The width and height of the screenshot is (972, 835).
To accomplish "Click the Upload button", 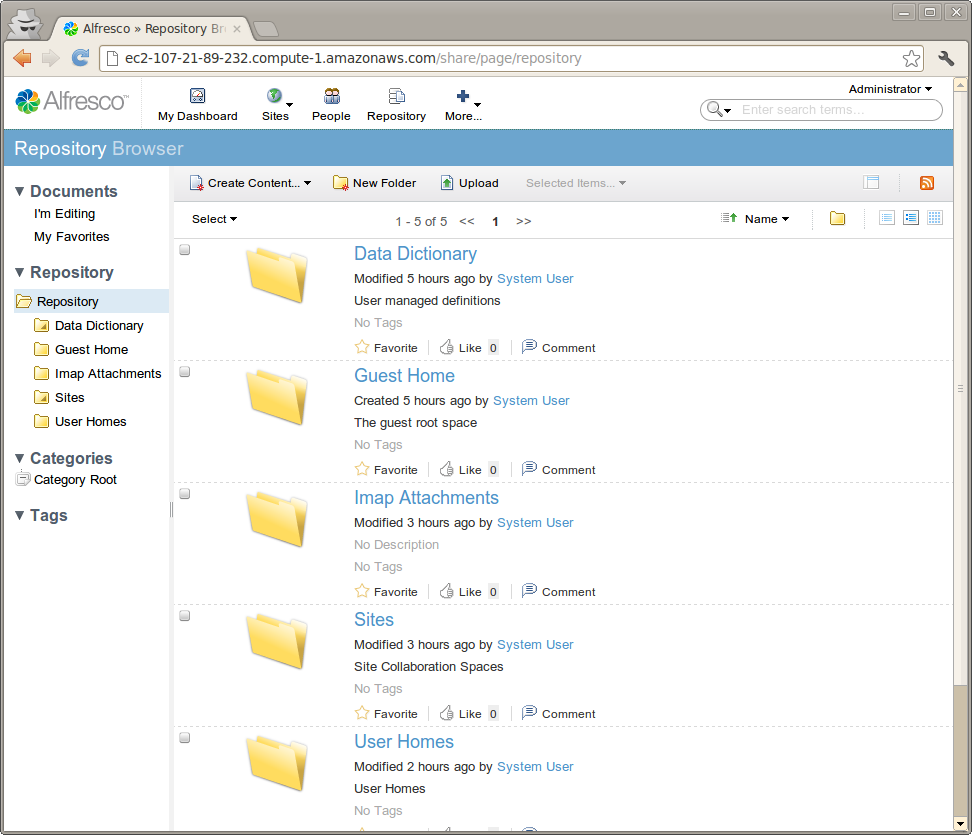I will click(x=469, y=183).
